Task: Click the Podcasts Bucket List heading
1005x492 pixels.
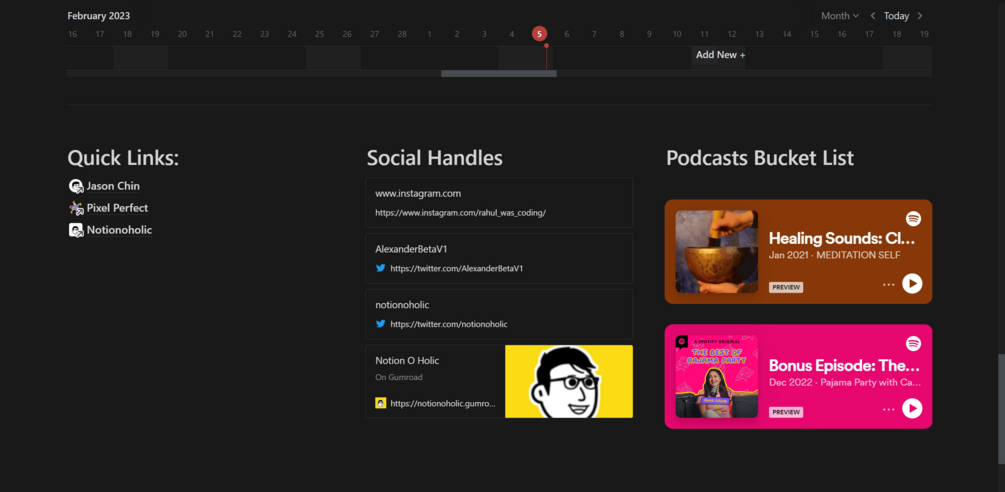Action: coord(760,158)
